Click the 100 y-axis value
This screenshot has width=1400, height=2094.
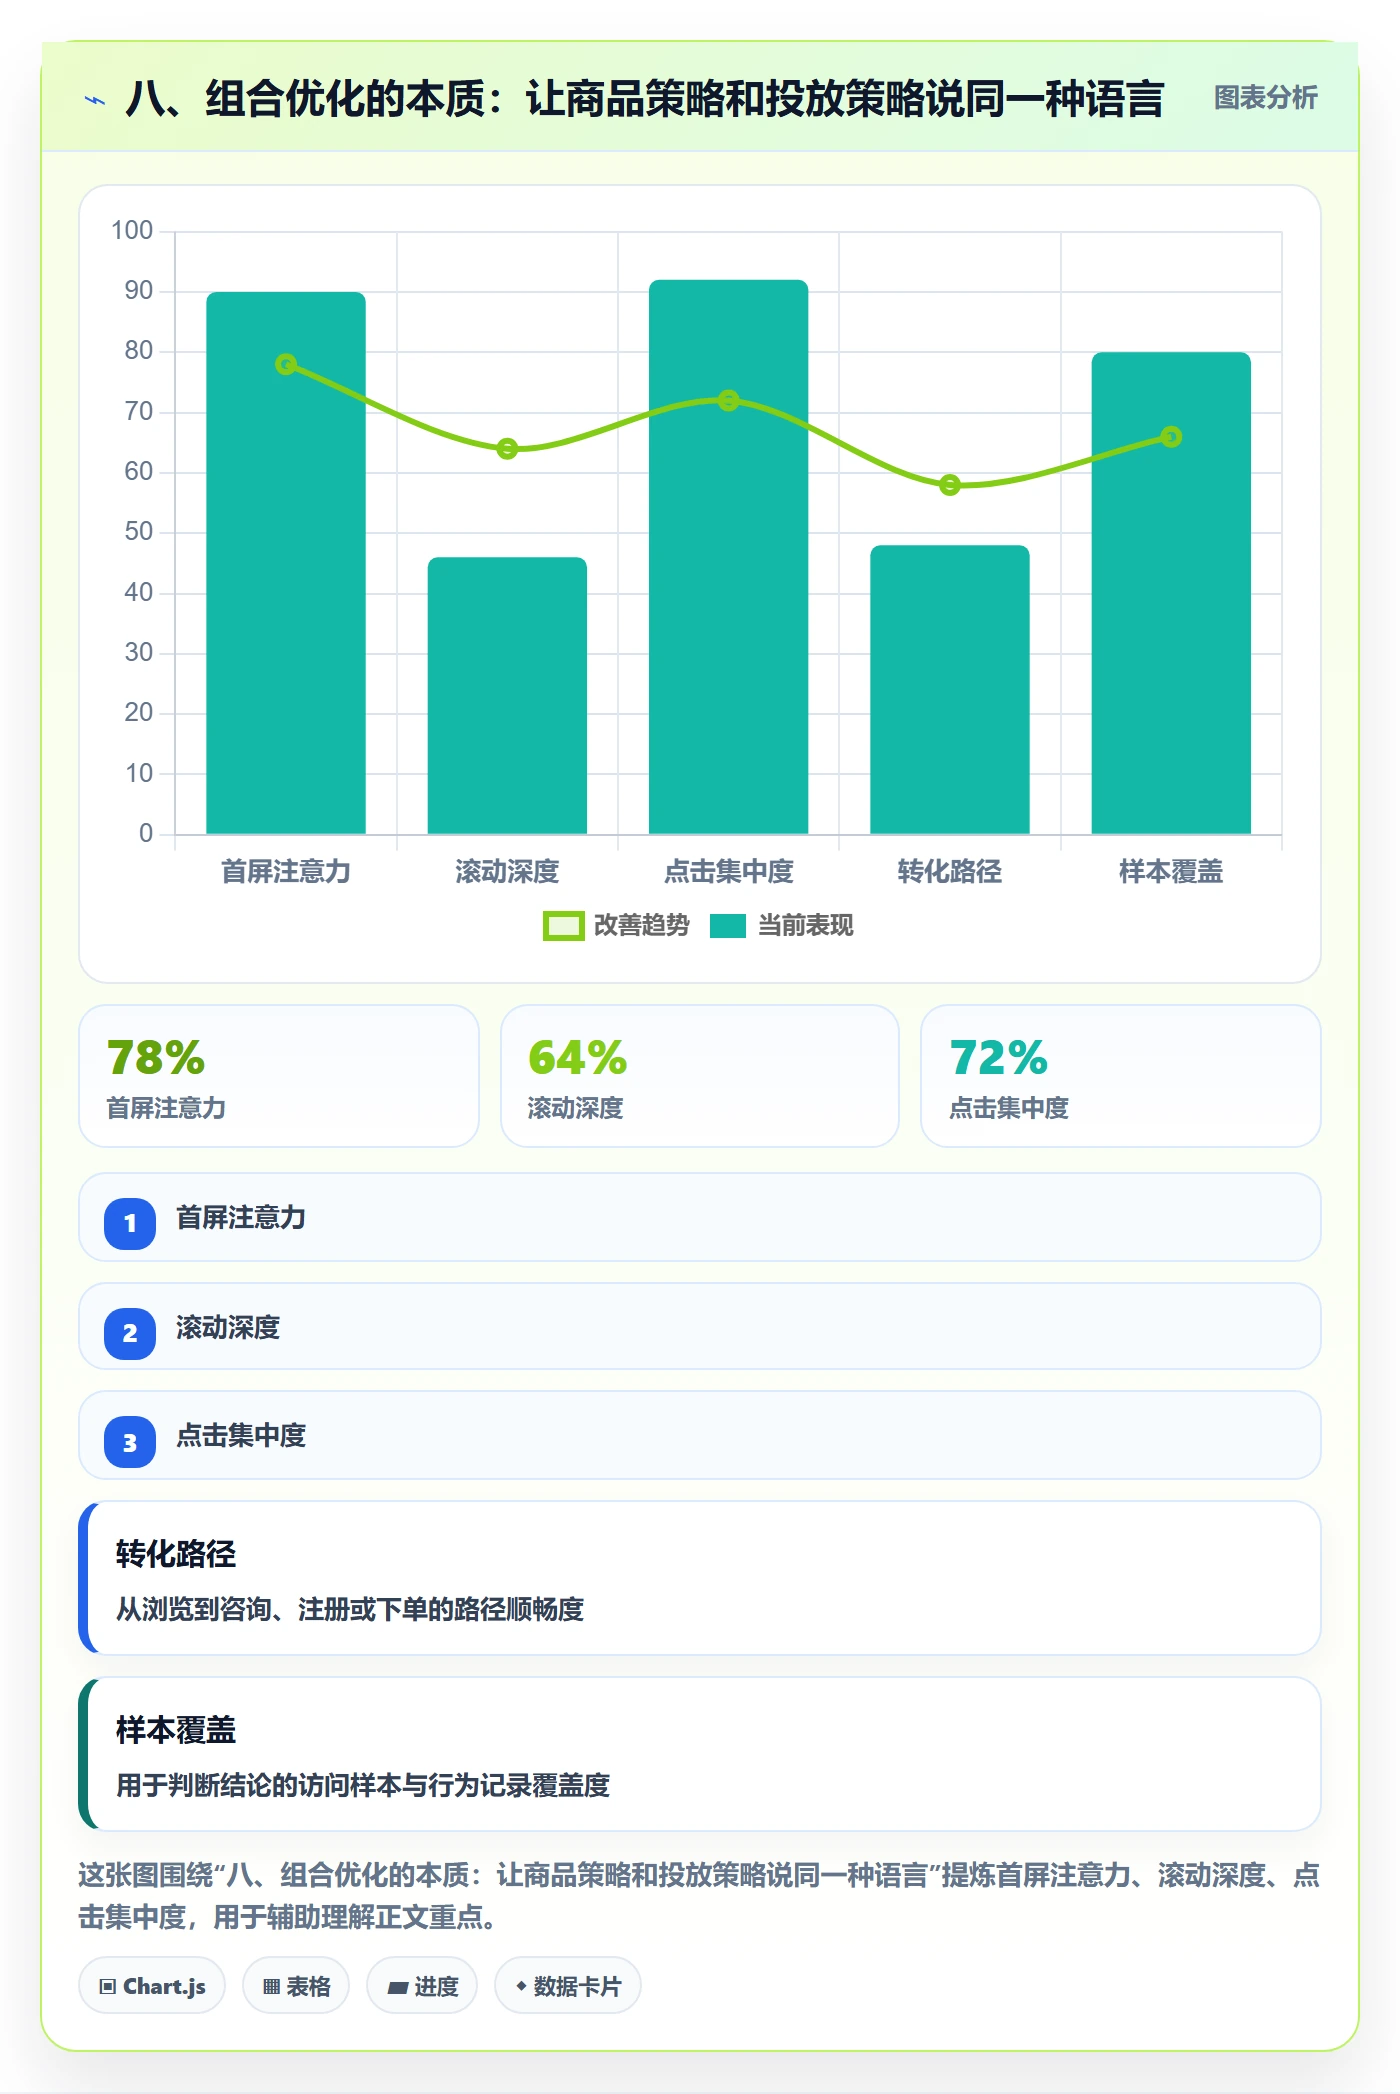click(132, 231)
